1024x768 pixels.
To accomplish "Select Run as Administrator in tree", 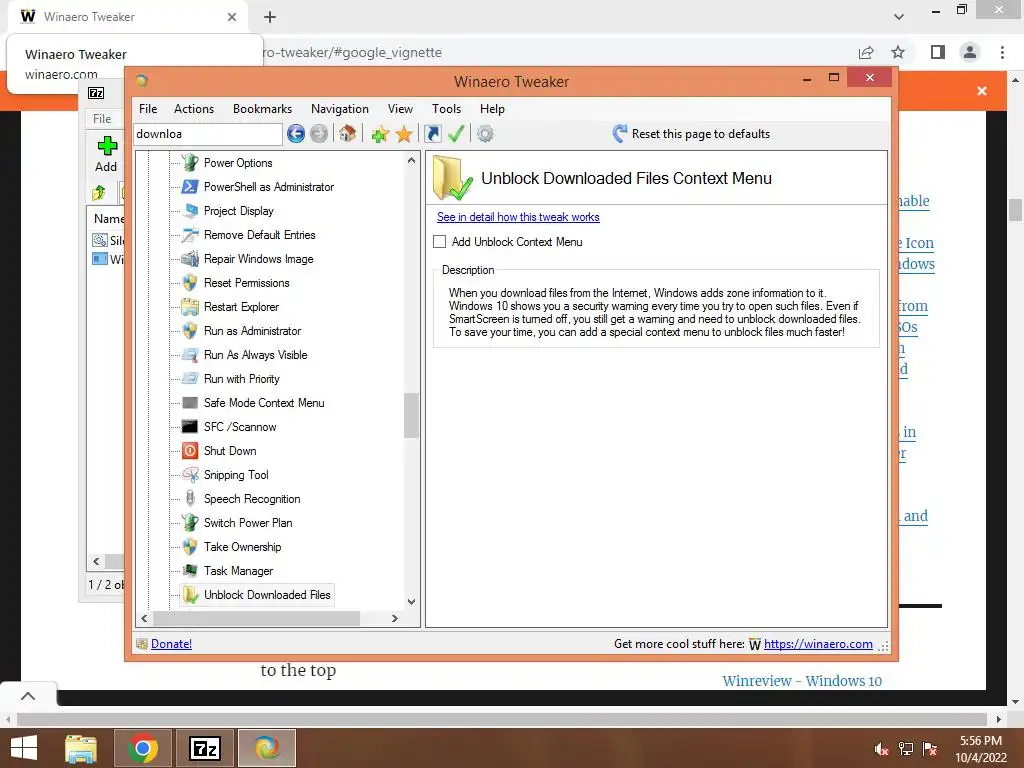I will pos(252,331).
